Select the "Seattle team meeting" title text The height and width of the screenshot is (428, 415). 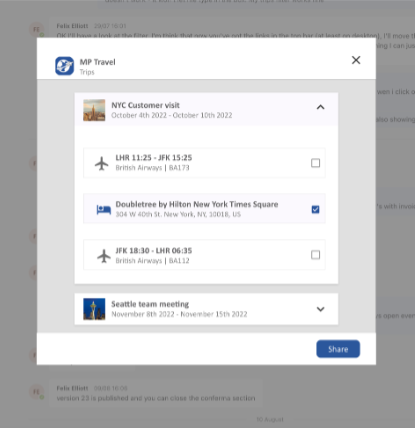(x=150, y=304)
